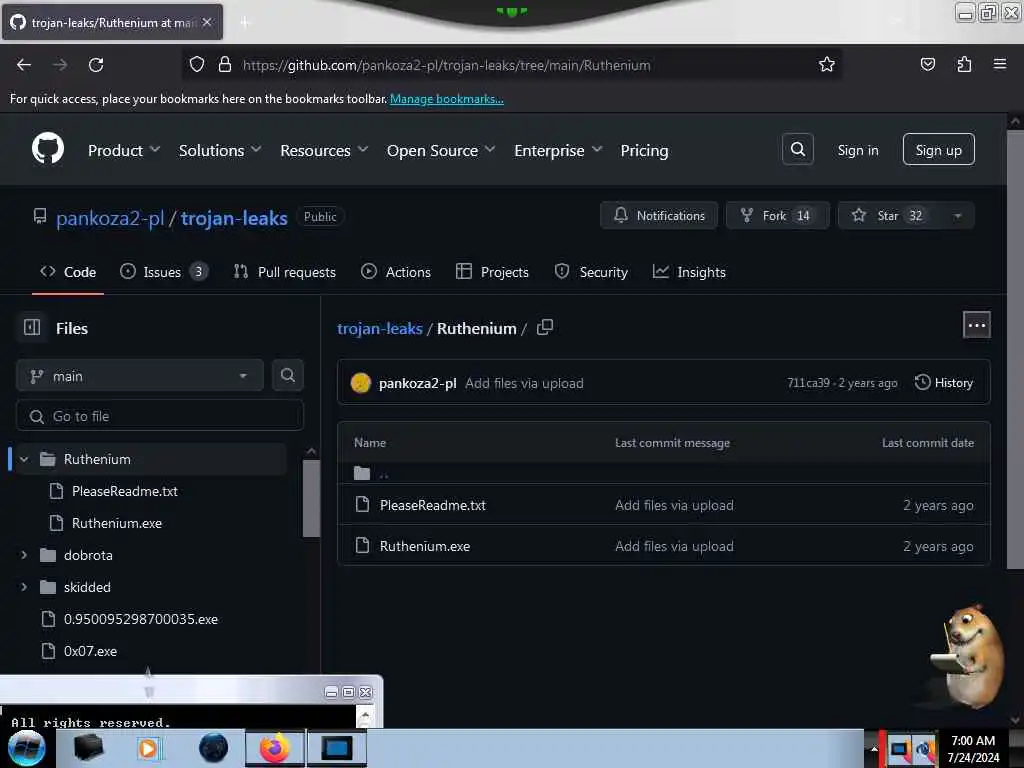The height and width of the screenshot is (768, 1024).
Task: Click the parent directory folder row
Action: [x=664, y=473]
